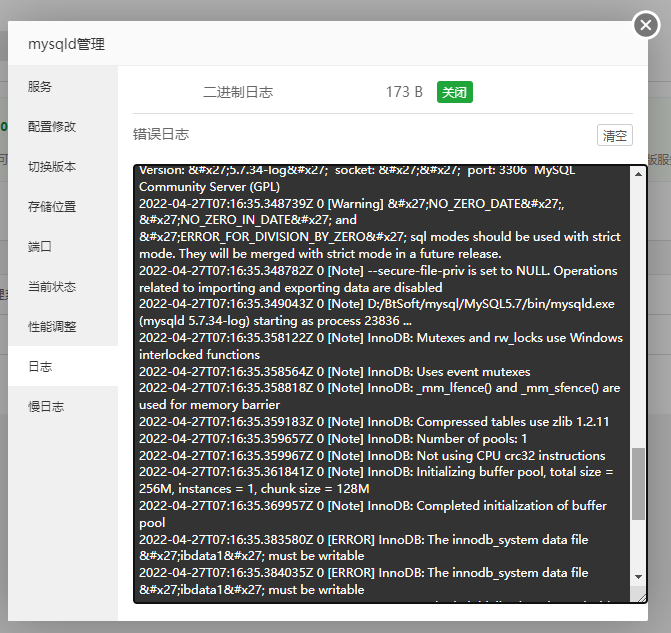Click the green 关闭 binary log button
Viewport: 671px width, 633px height.
(454, 92)
